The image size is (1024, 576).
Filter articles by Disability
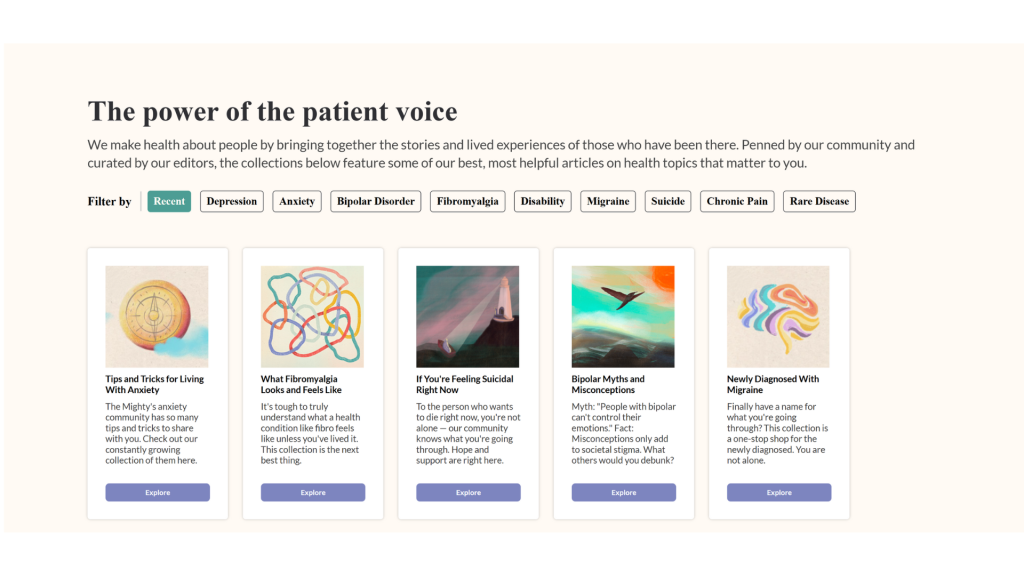[542, 201]
